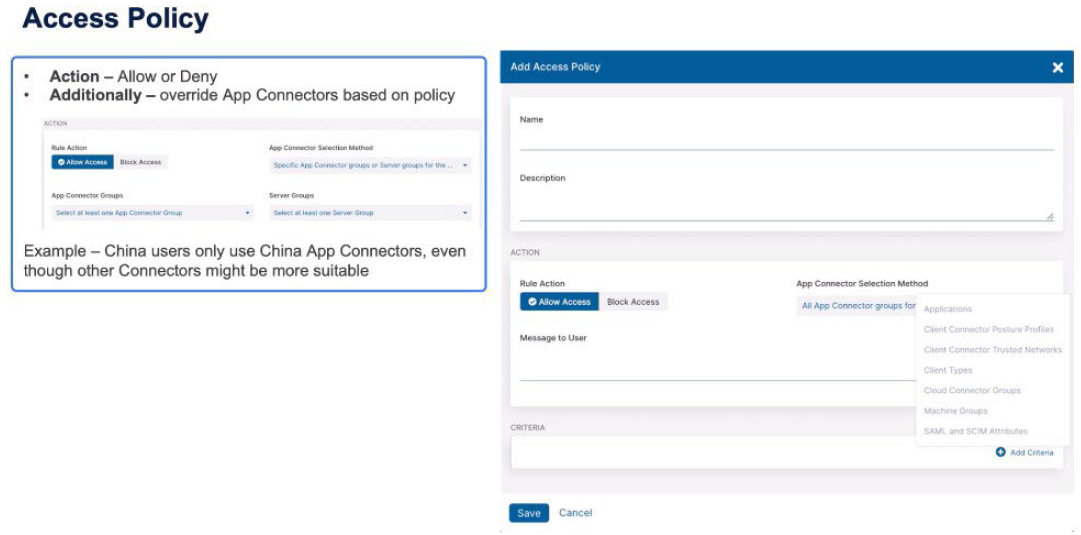Choose Applications from the criteria menu
The width and height of the screenshot is (1081, 535).
[947, 309]
